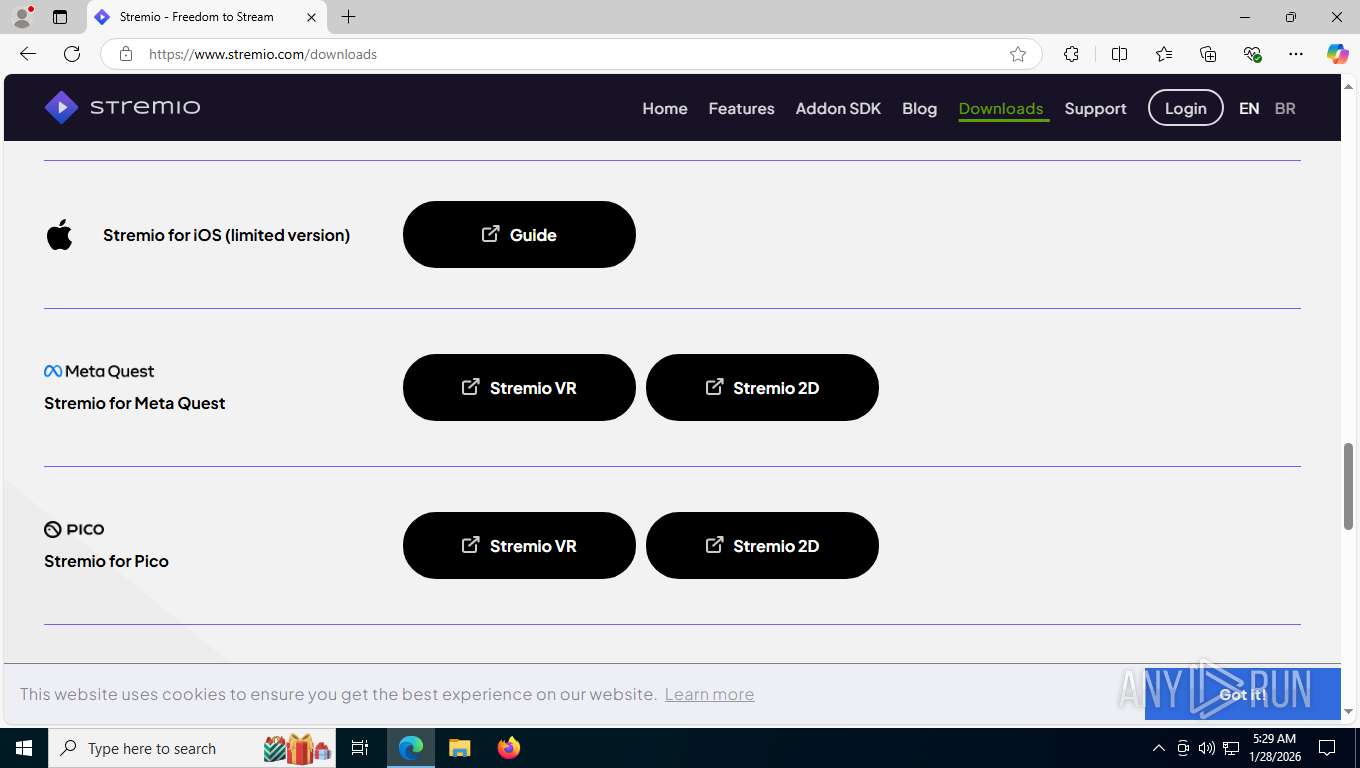
Task: Open the Copilot sidebar icon
Action: [1337, 54]
